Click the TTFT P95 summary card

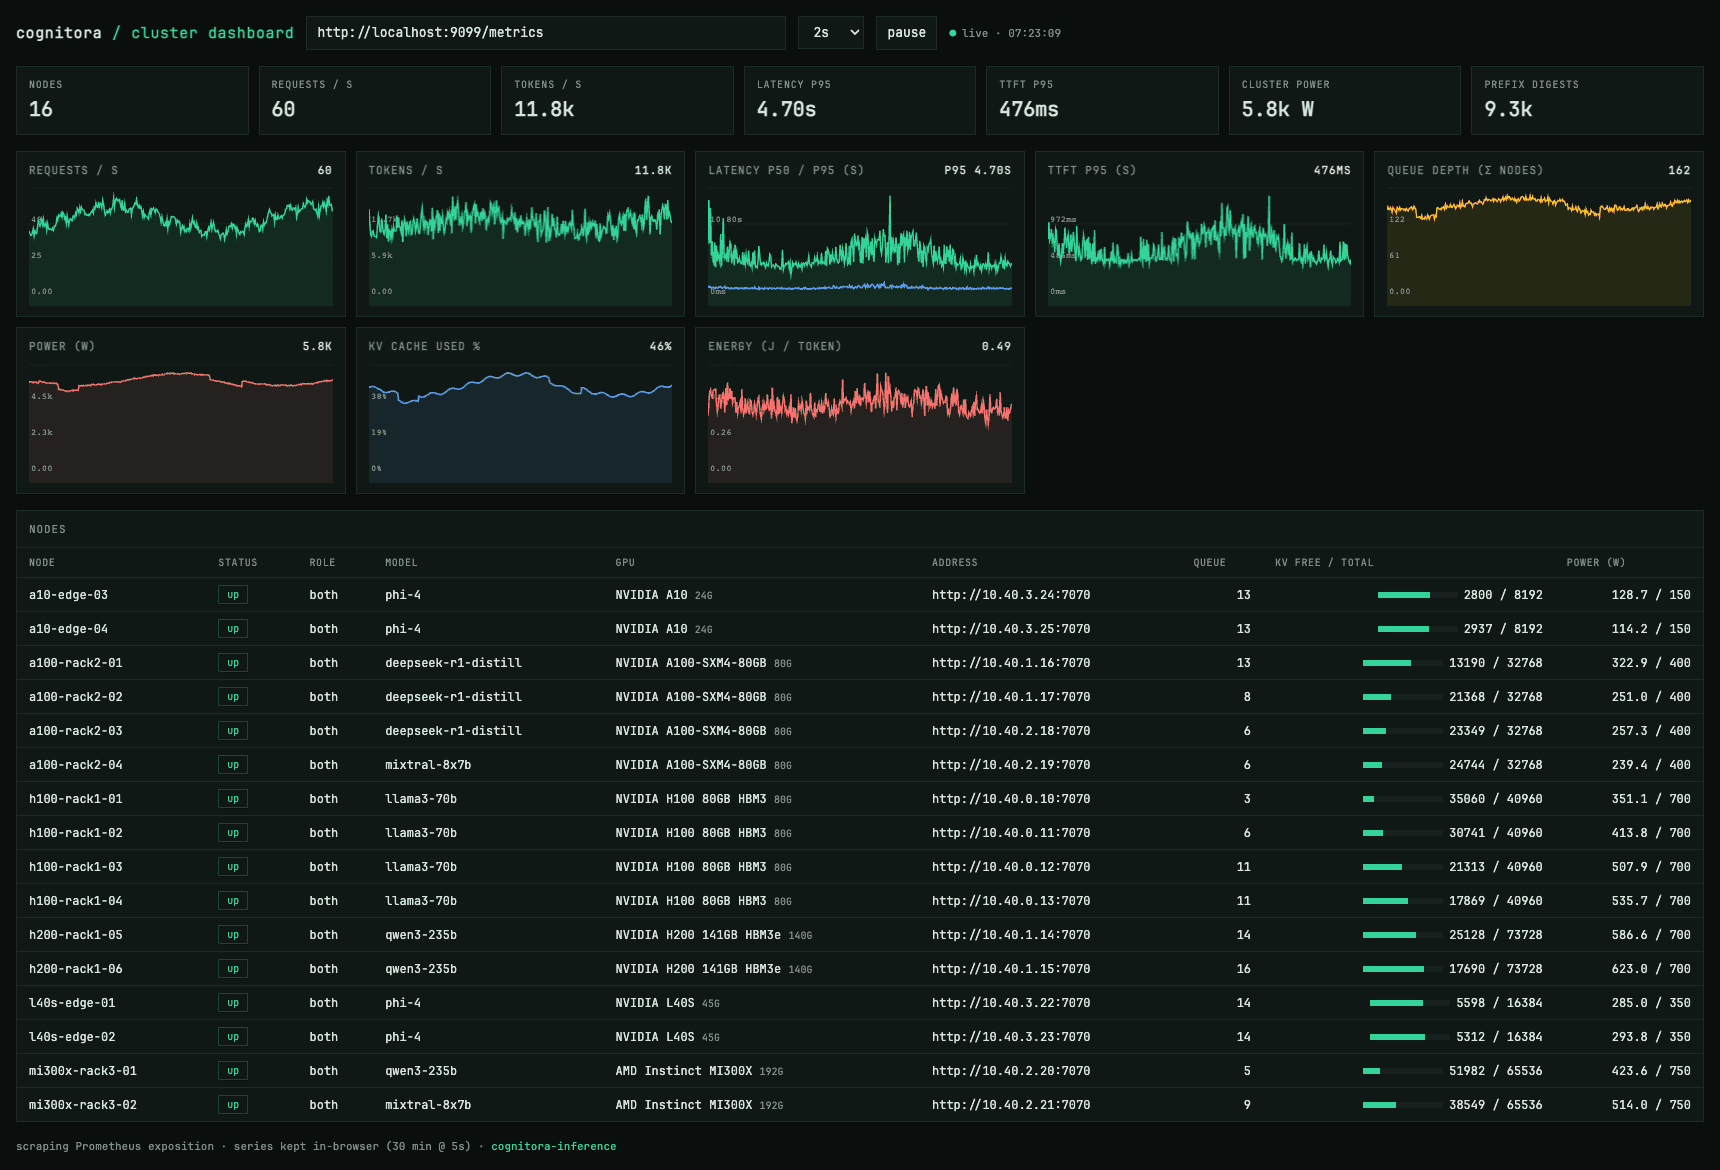tap(1102, 100)
